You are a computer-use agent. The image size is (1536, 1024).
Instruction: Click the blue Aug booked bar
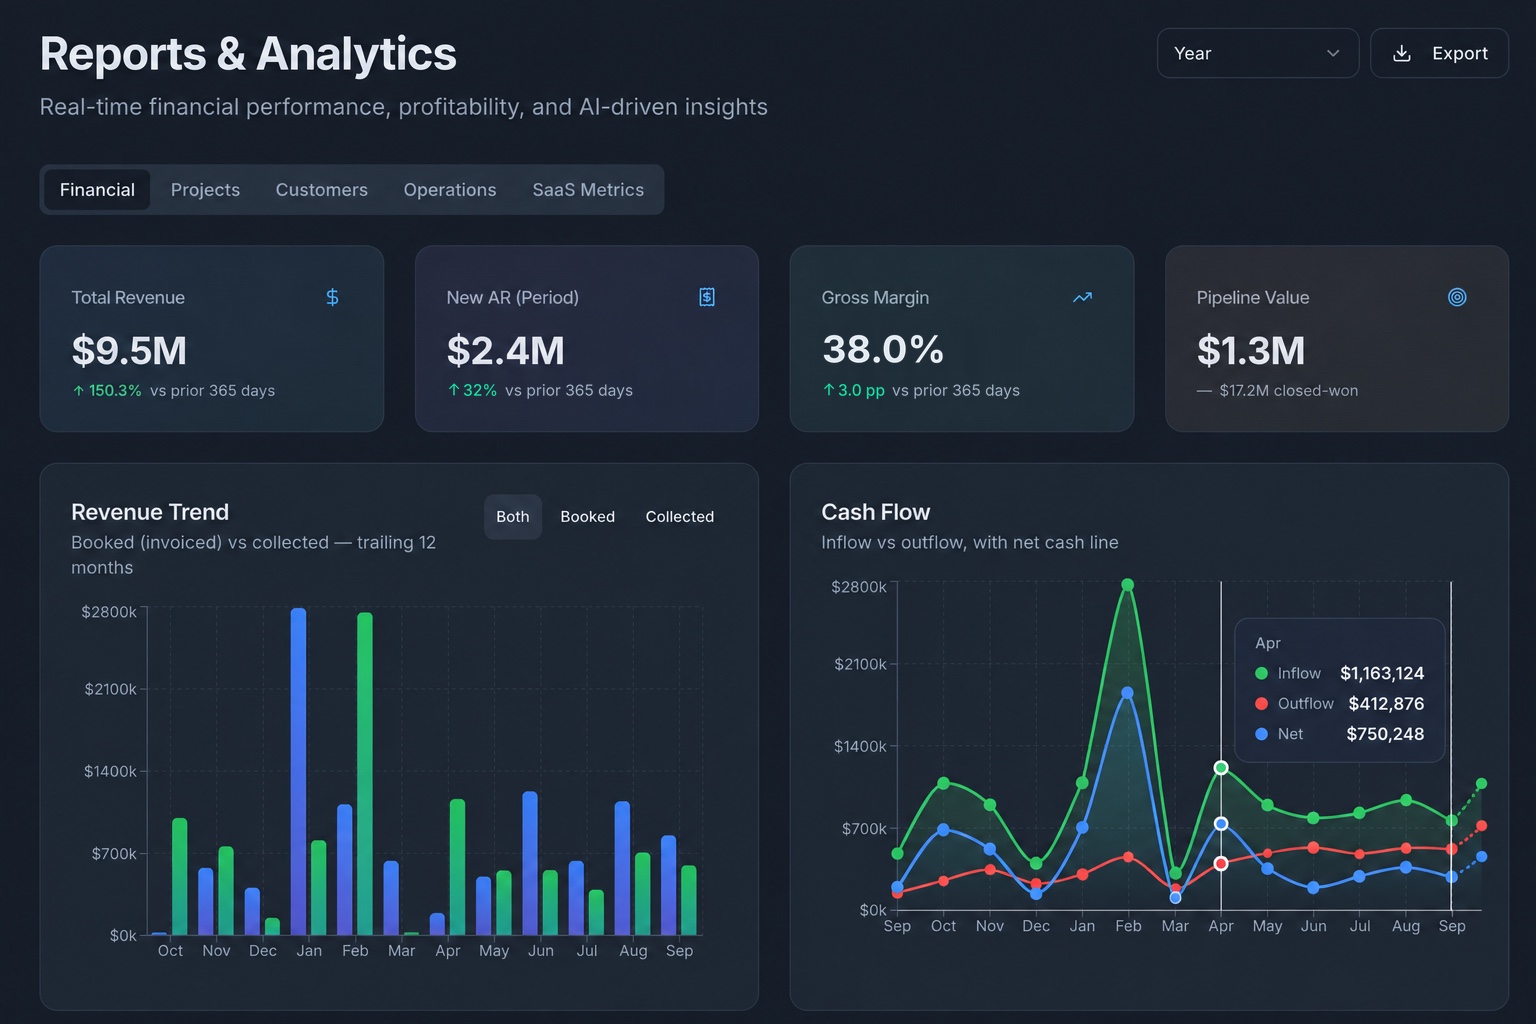622,868
